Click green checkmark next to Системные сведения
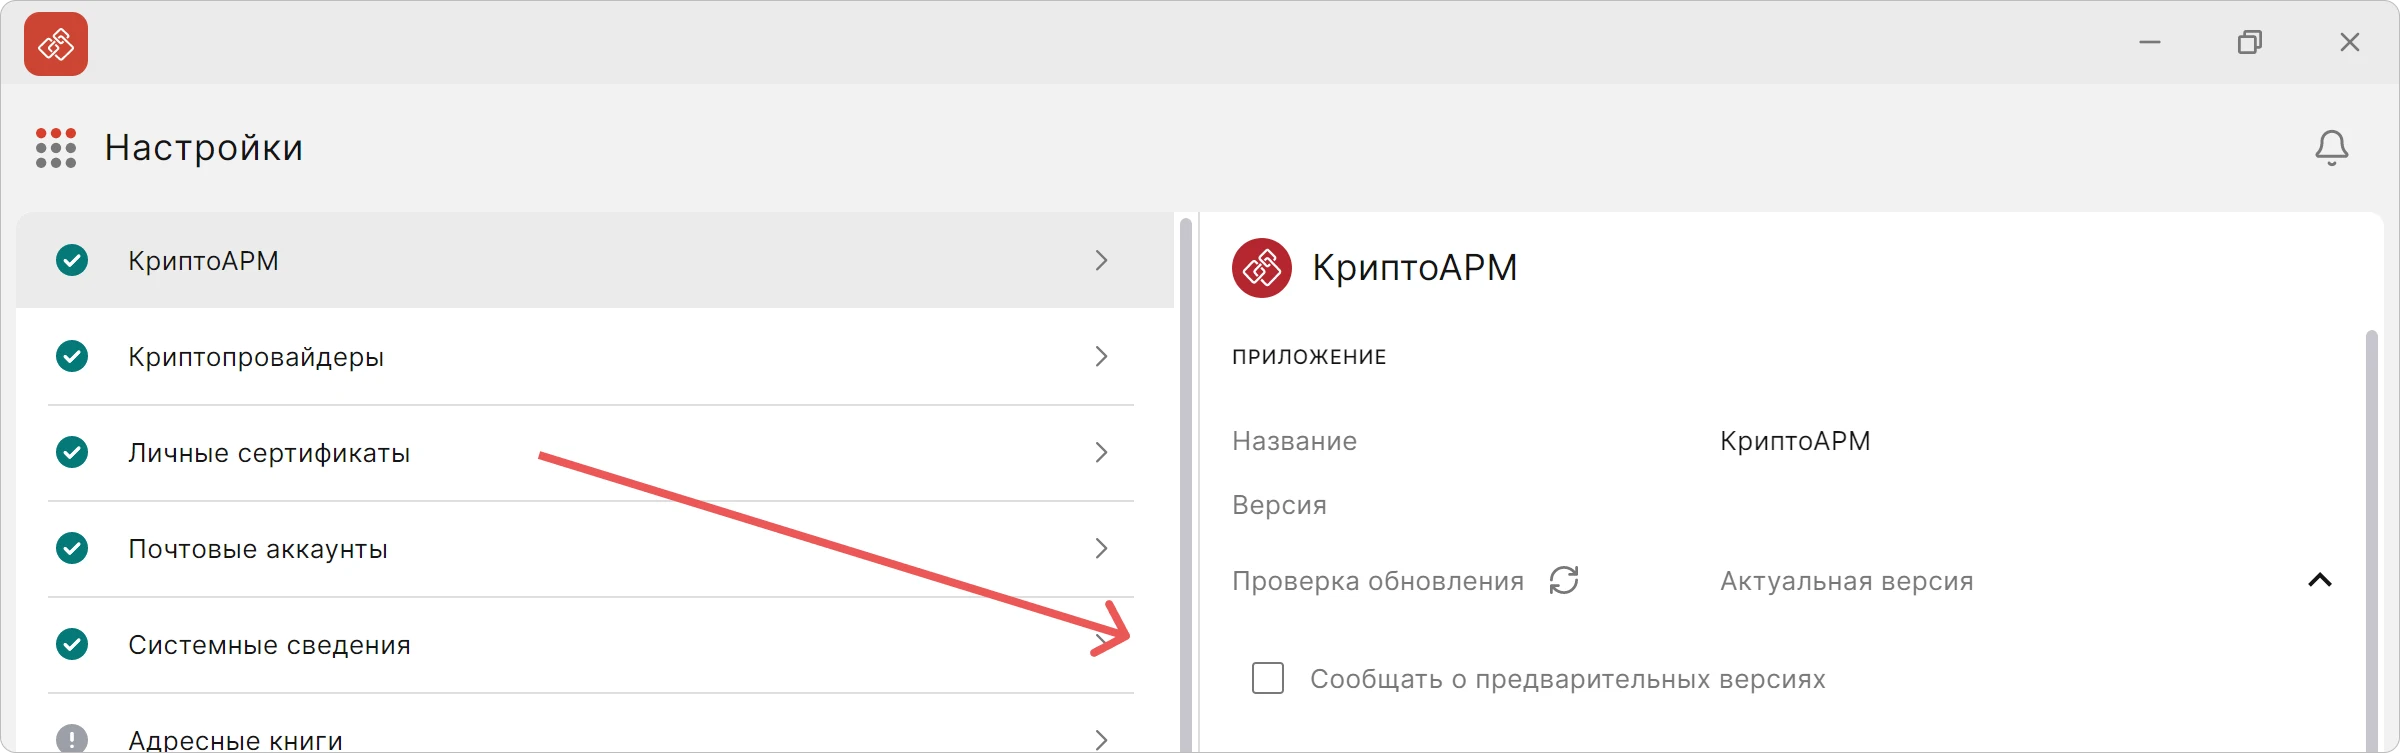Image resolution: width=2400 pixels, height=753 pixels. click(x=72, y=644)
